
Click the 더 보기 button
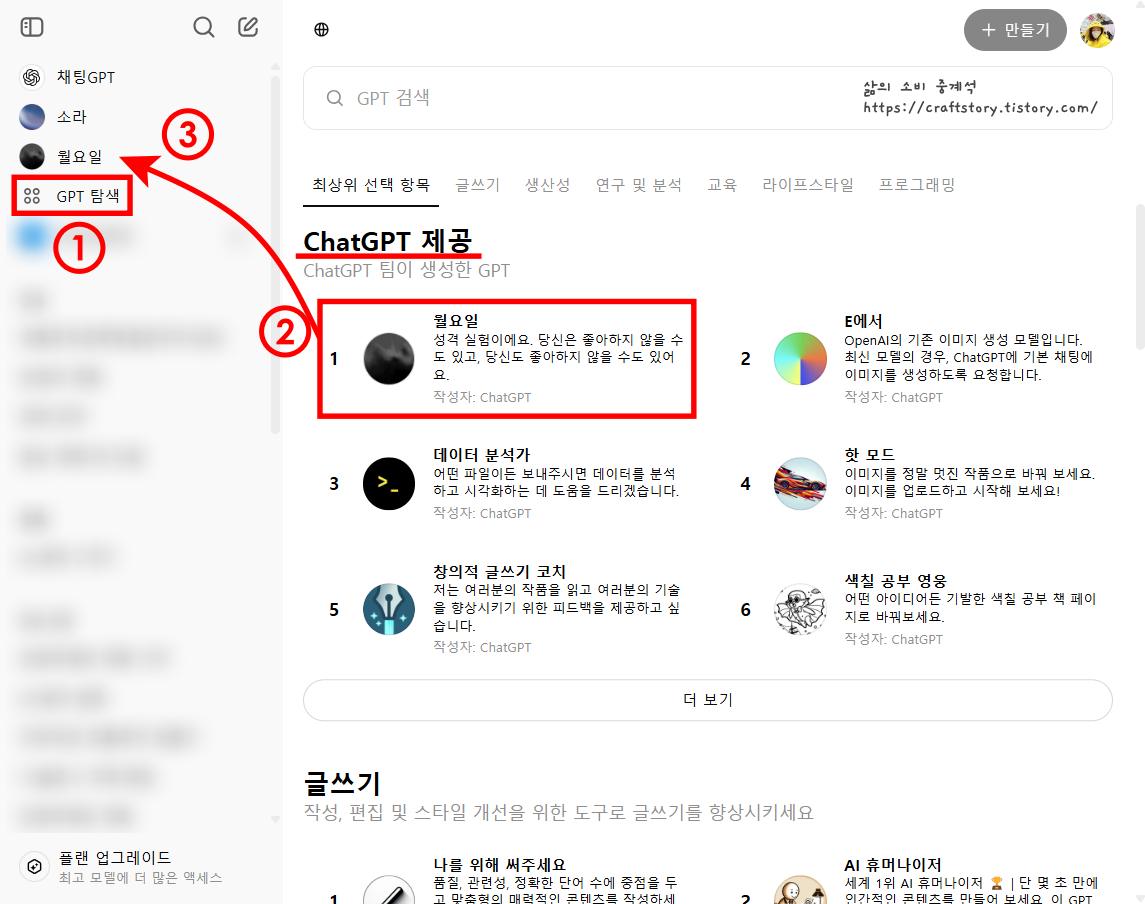tap(708, 700)
